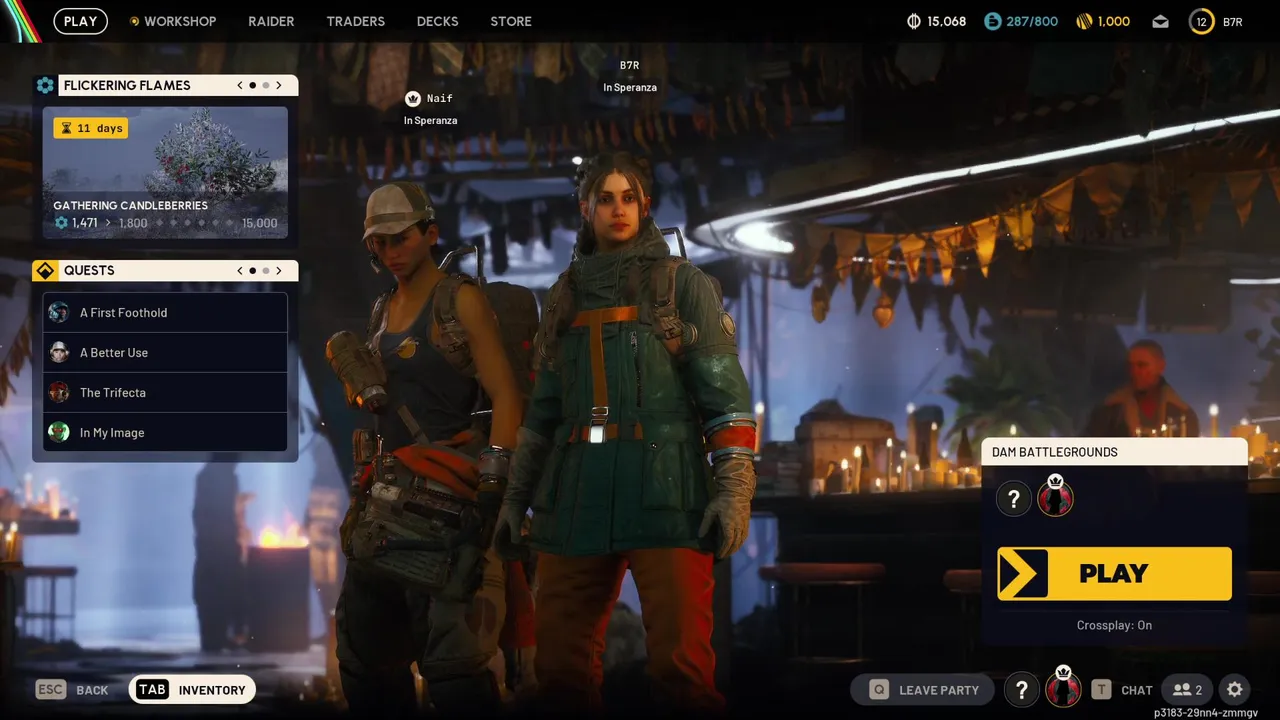The image size is (1280, 720).
Task: Switch to the RAIDER tab
Action: point(271,21)
